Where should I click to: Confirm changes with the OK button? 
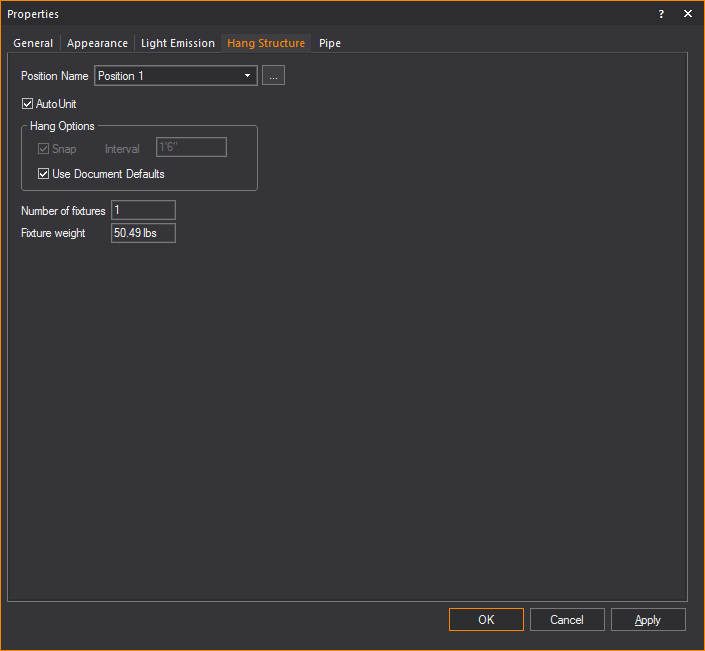(x=486, y=620)
